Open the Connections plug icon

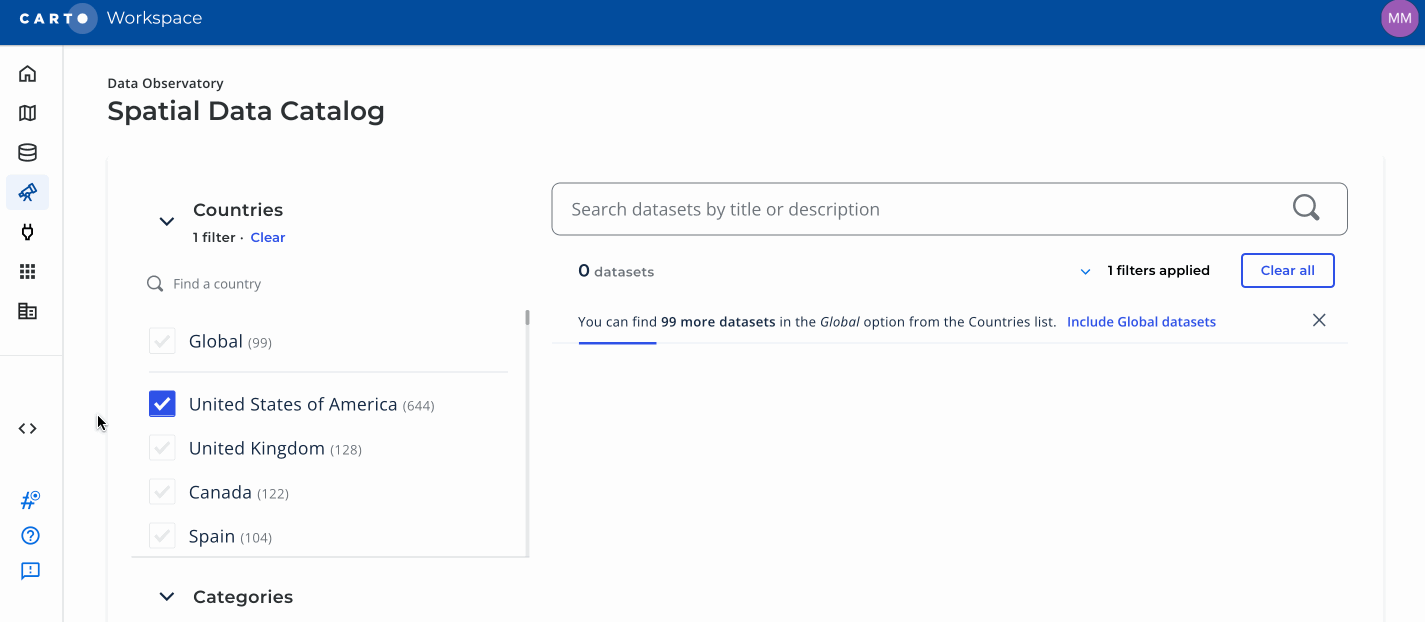pyautogui.click(x=28, y=232)
